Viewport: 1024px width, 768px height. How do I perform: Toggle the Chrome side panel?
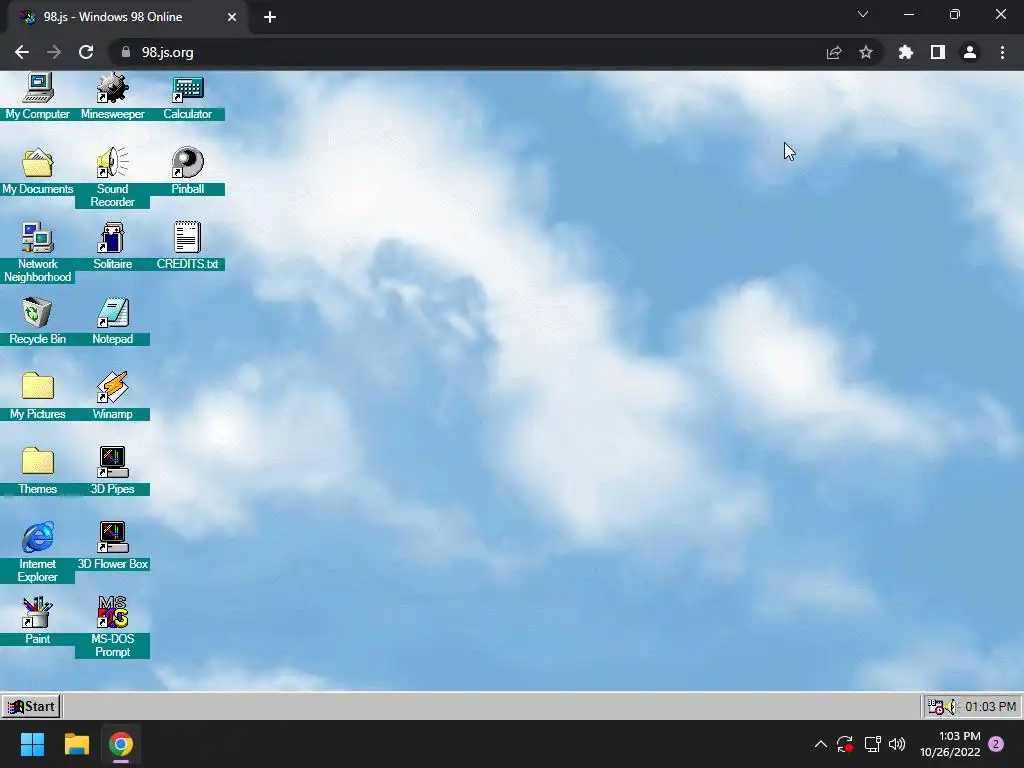coord(938,52)
